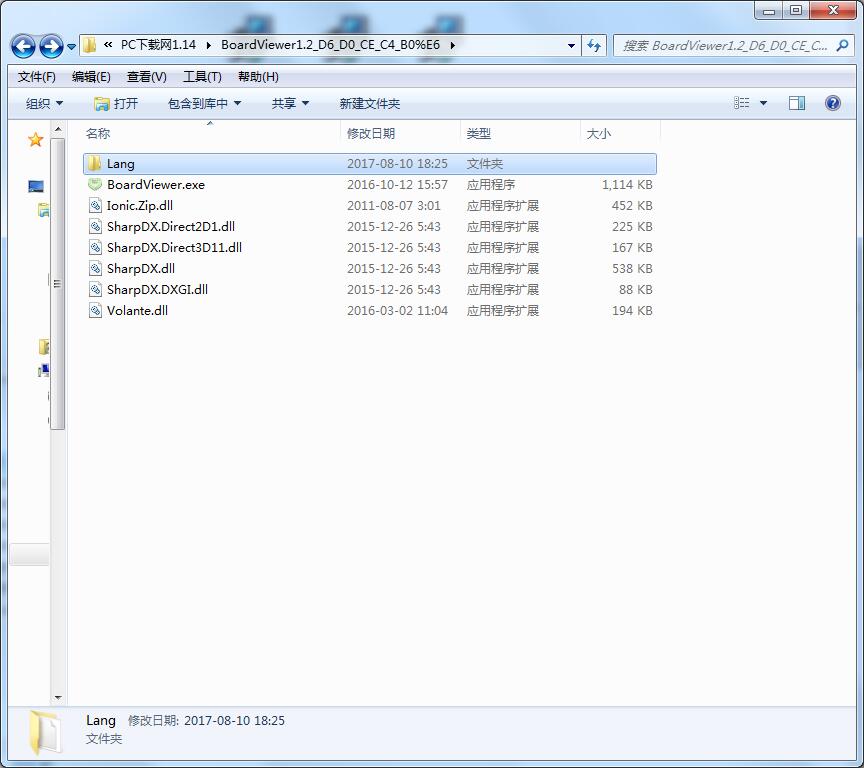Sort by the 修改日期 column header
Viewport: 864px width, 768px height.
click(x=371, y=133)
